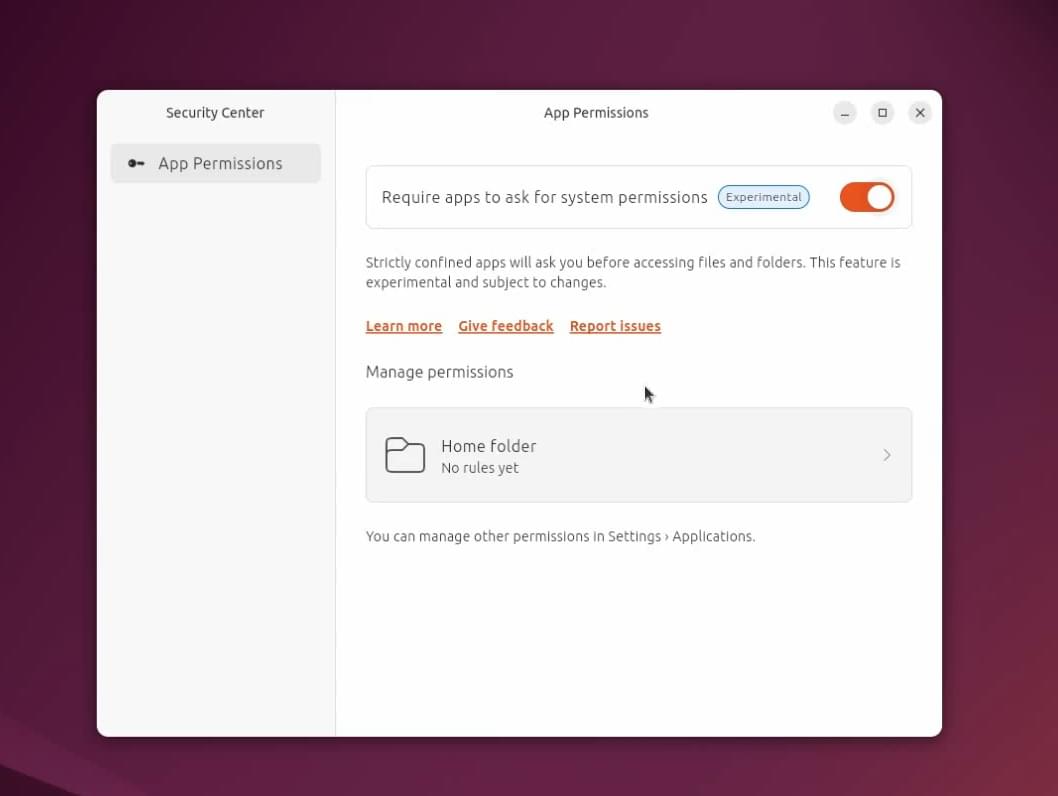The height and width of the screenshot is (796, 1058).
Task: Click the Experimental badge
Action: tap(763, 197)
